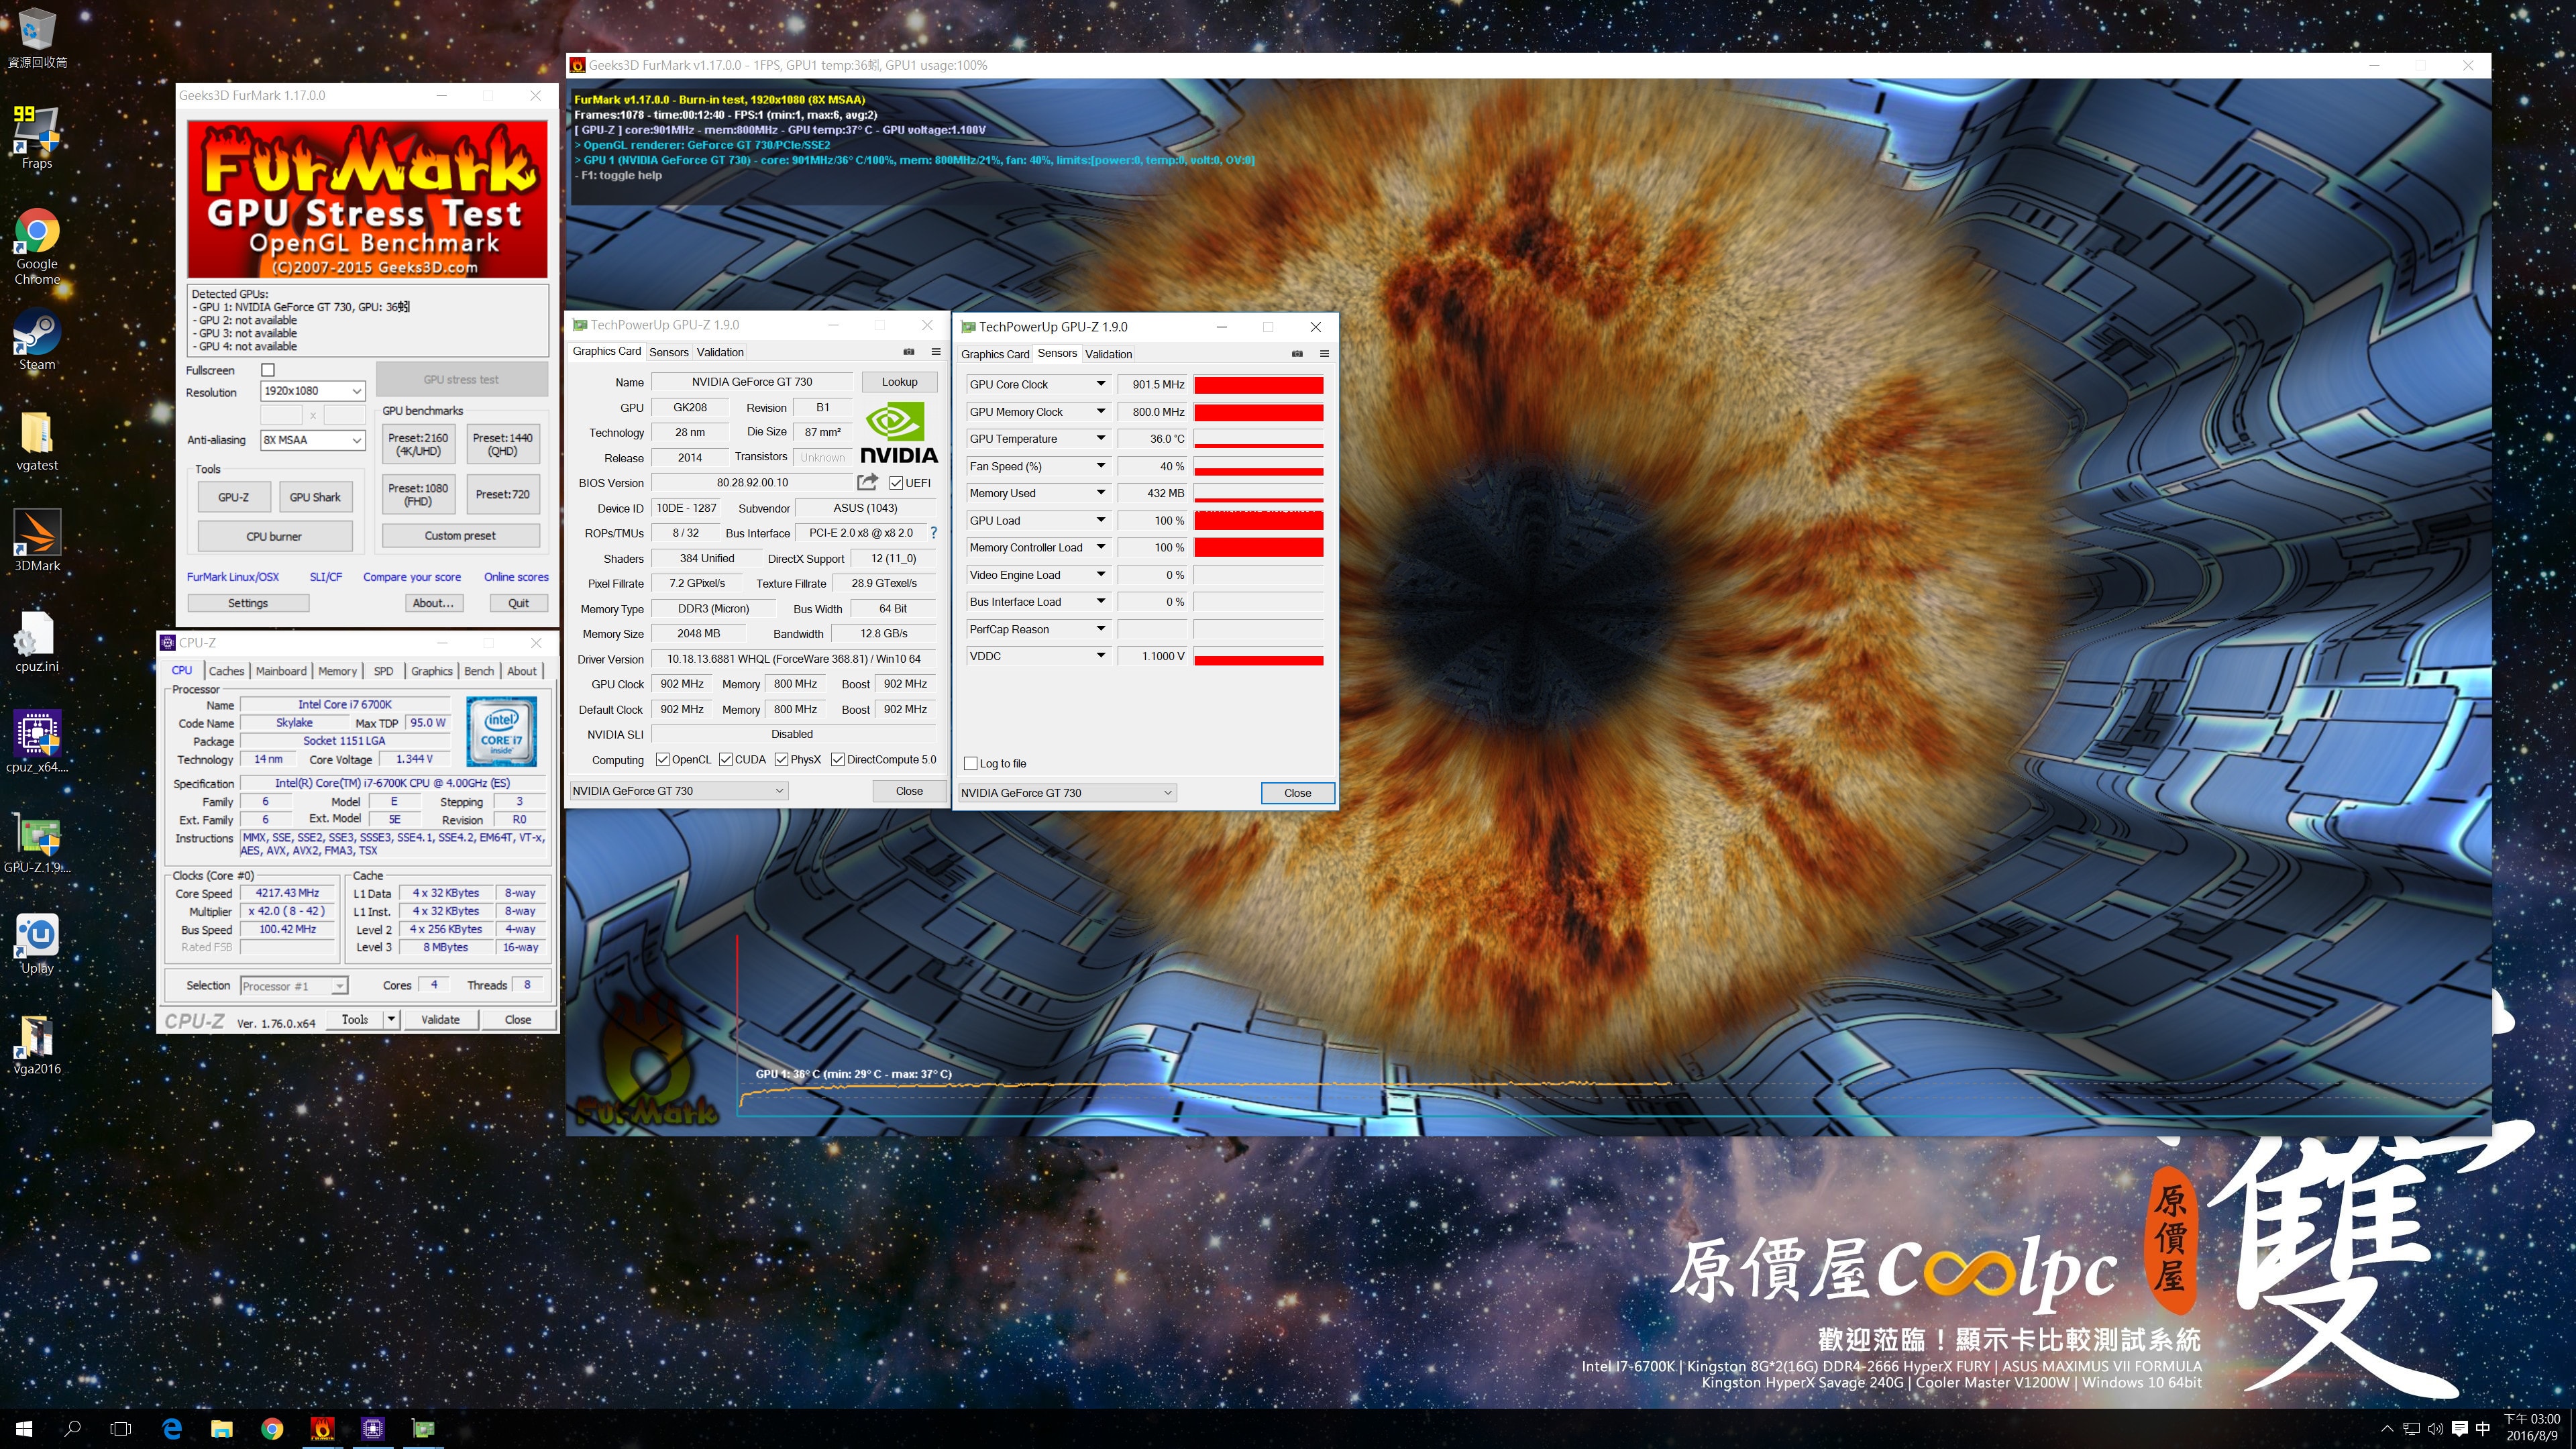
Task: Click the Intel Core i7 logo in CPU-Z
Action: pos(501,731)
